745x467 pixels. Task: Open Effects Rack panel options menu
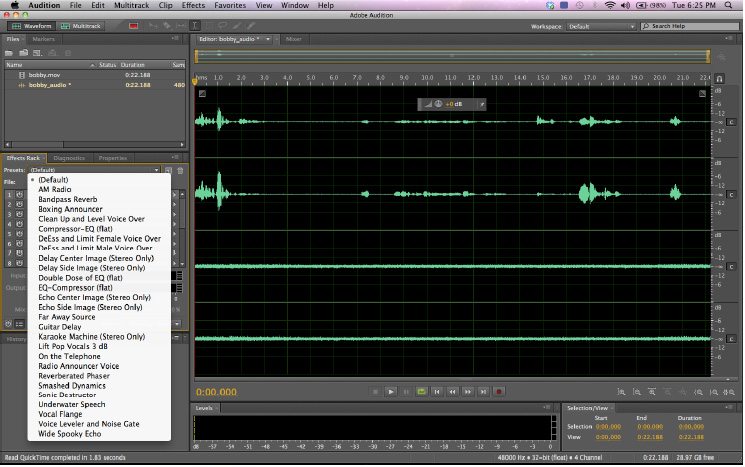click(x=175, y=157)
